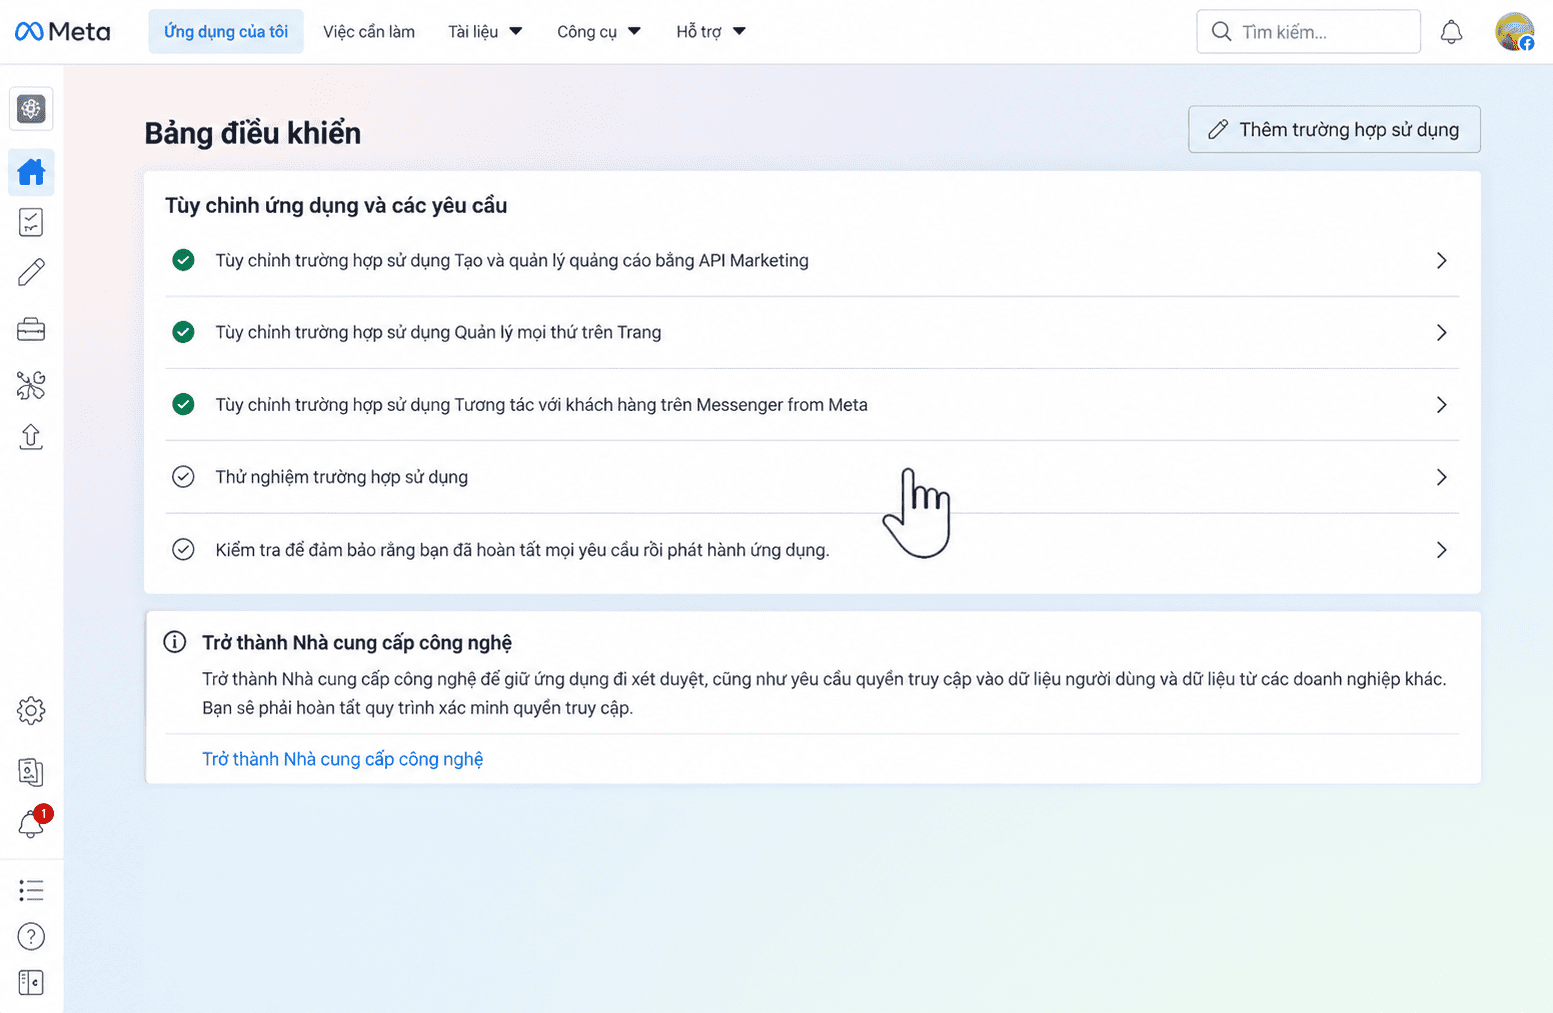
Task: Follow the Trở thành Nhà cung cấp công nghệ link
Action: (x=342, y=759)
